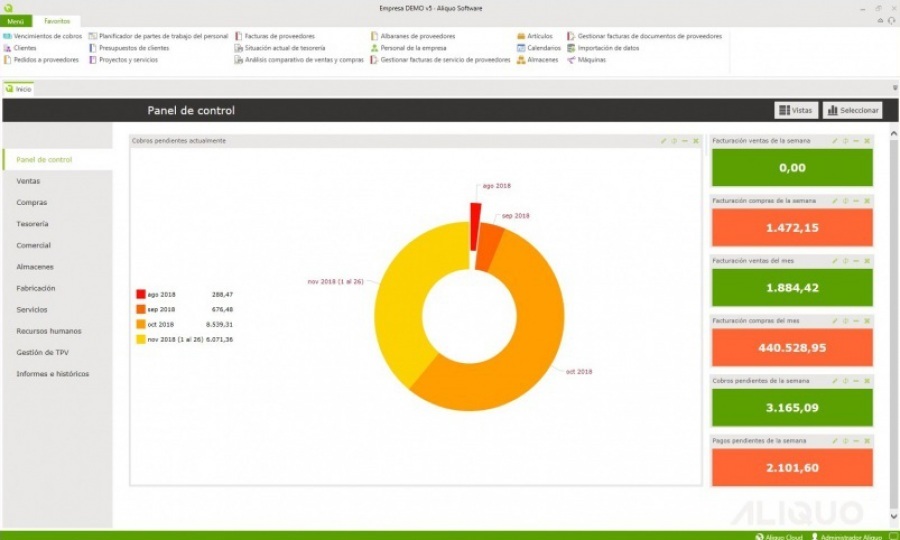Open Tesorería in the left sidebar
This screenshot has width=900, height=540.
pos(32,224)
